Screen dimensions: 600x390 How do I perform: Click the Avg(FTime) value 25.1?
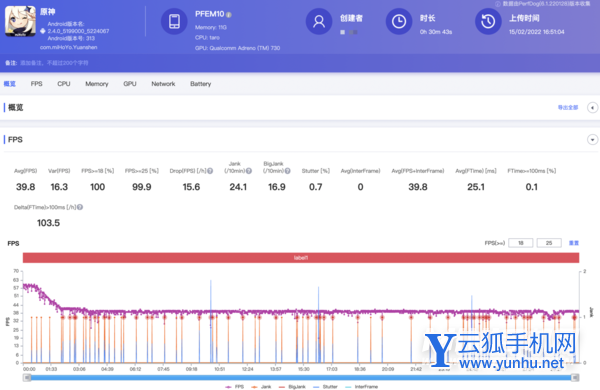click(476, 187)
